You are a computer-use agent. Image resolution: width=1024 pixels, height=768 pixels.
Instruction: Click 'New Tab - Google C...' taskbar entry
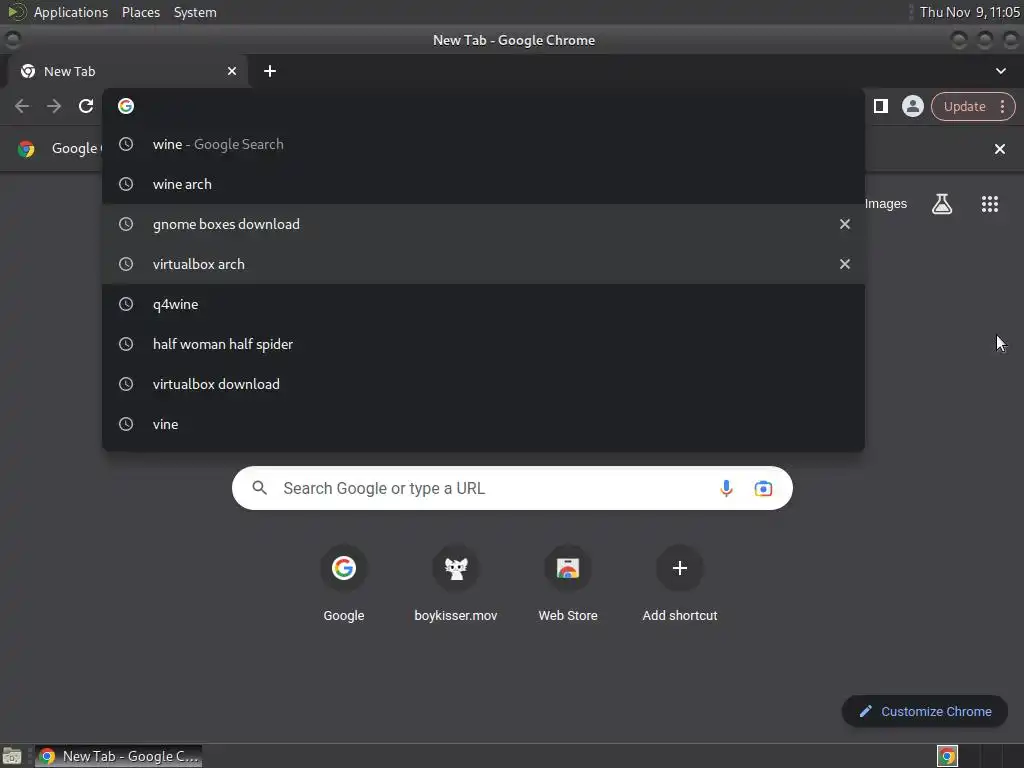(118, 756)
